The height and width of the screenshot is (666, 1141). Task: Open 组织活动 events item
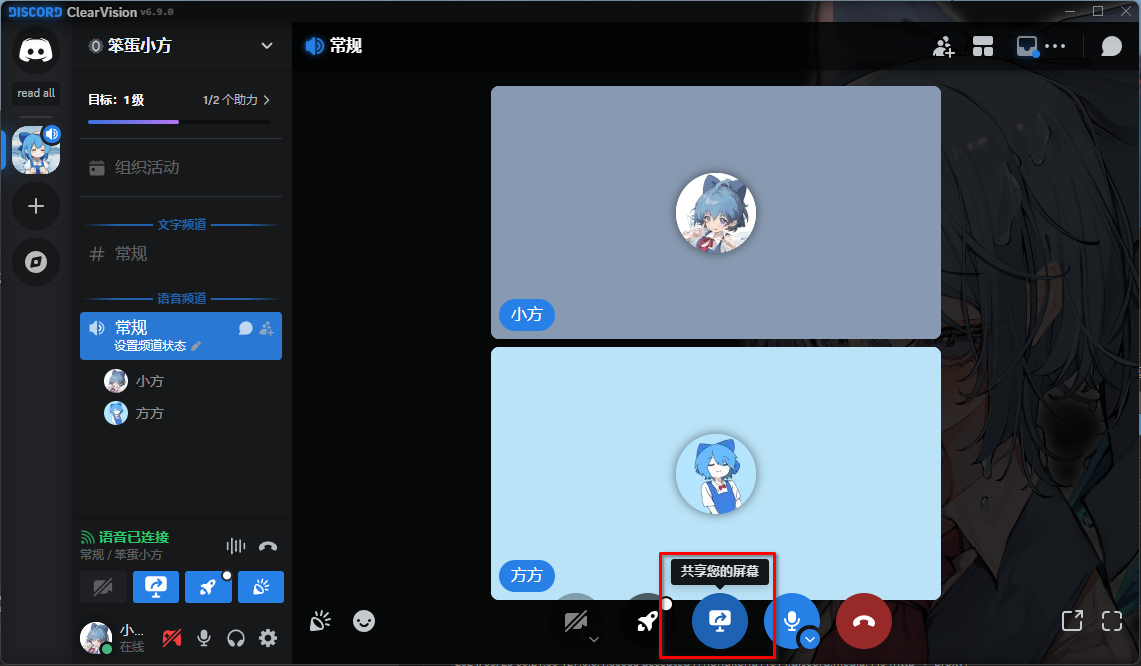click(x=147, y=167)
